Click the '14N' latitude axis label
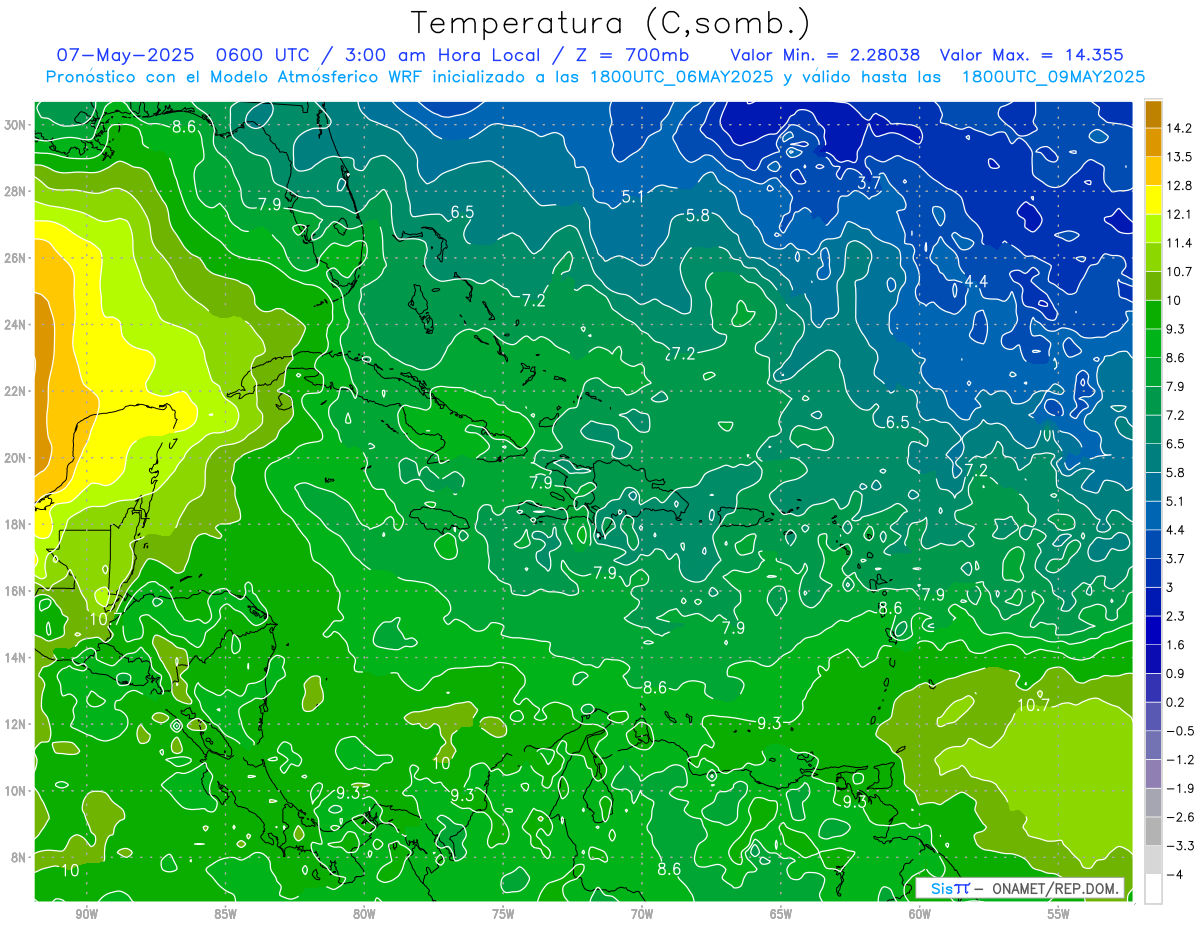This screenshot has width=1200, height=927. (x=16, y=657)
